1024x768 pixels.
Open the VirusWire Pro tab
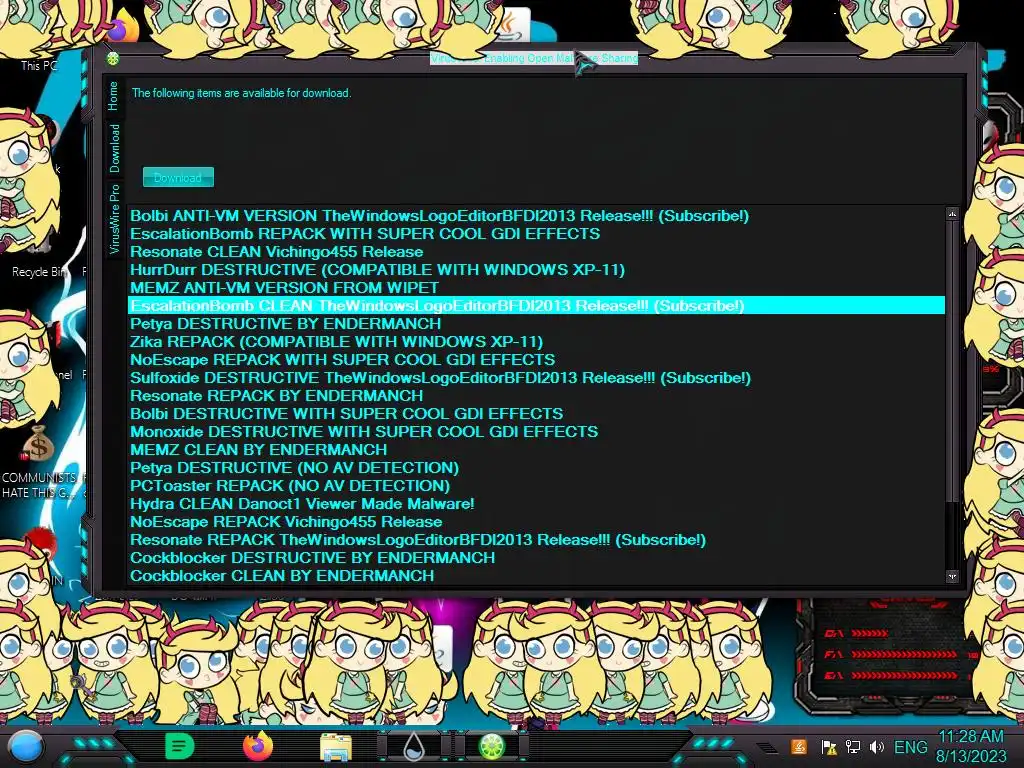114,219
